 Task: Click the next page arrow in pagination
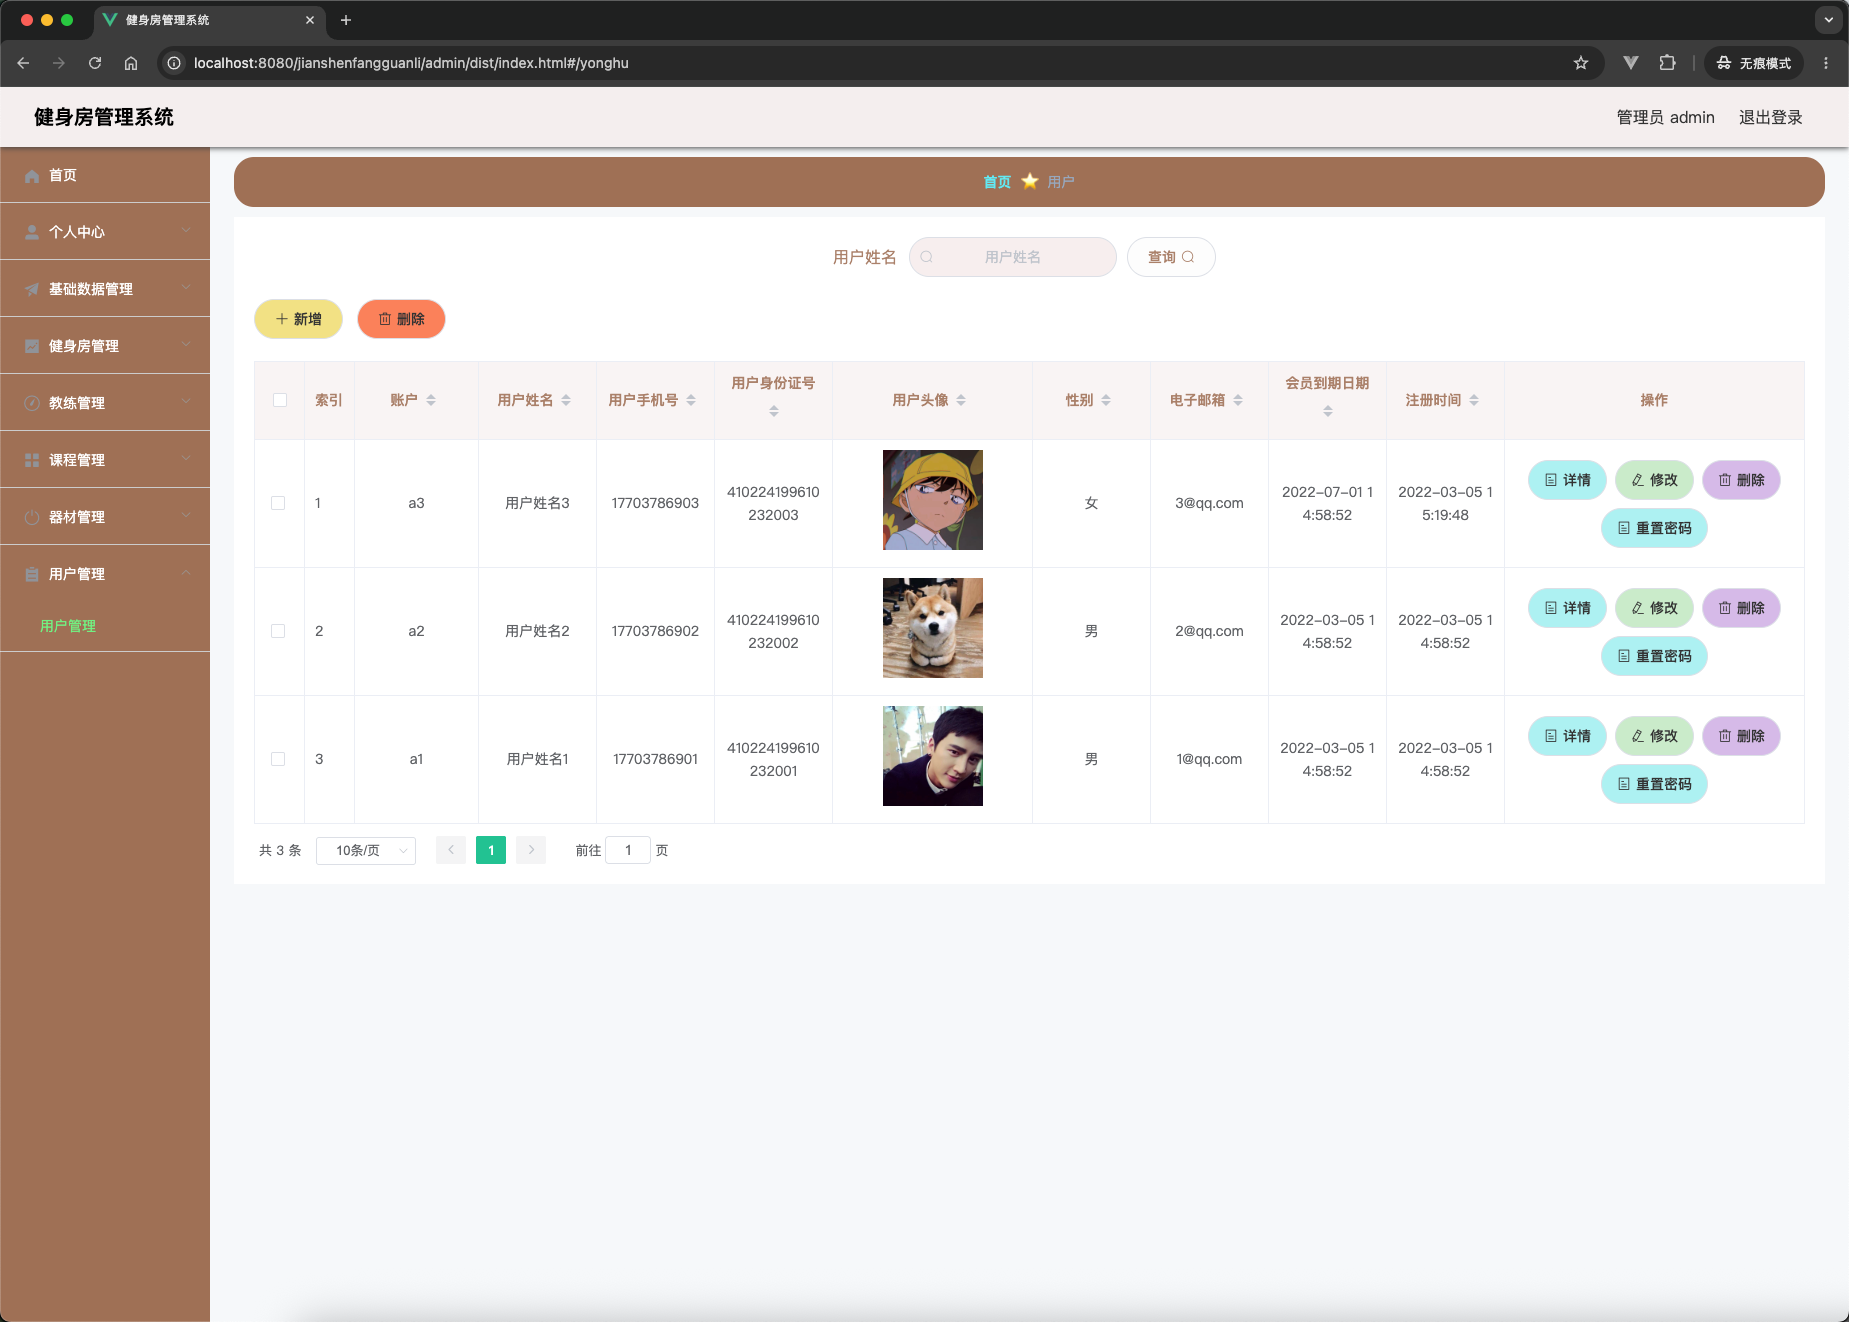531,850
